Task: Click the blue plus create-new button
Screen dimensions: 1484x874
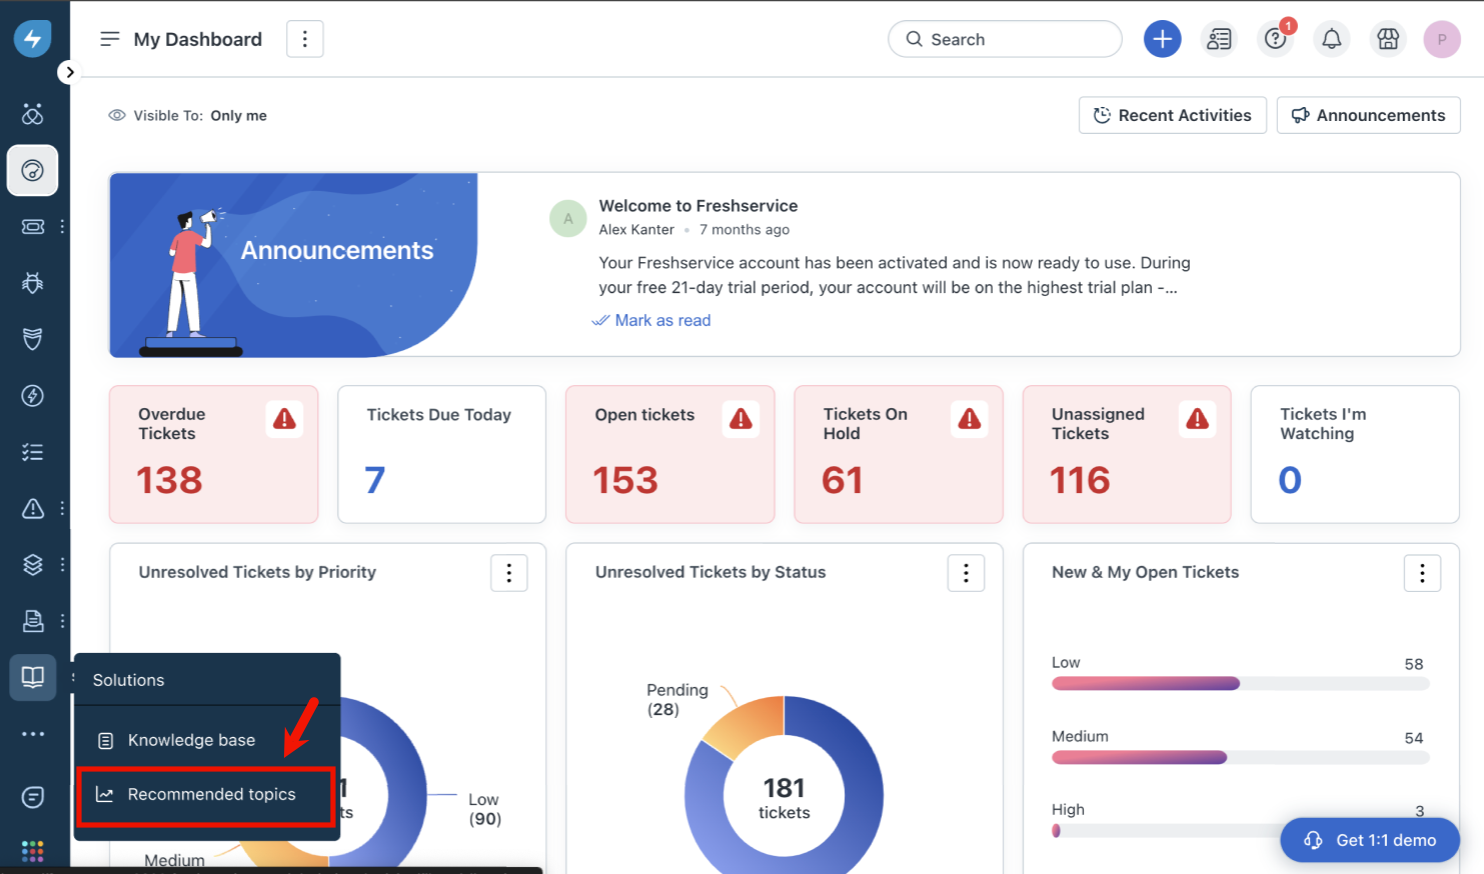Action: click(1162, 39)
